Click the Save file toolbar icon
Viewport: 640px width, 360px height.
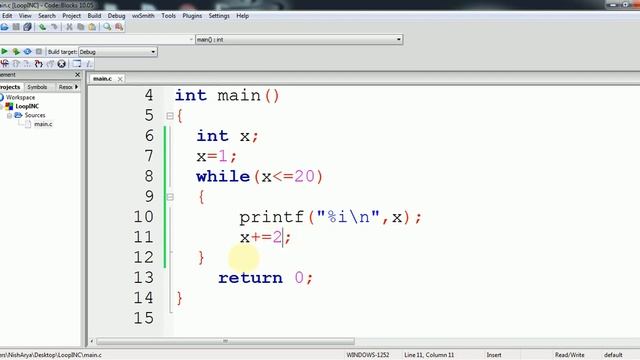(x=16, y=27)
